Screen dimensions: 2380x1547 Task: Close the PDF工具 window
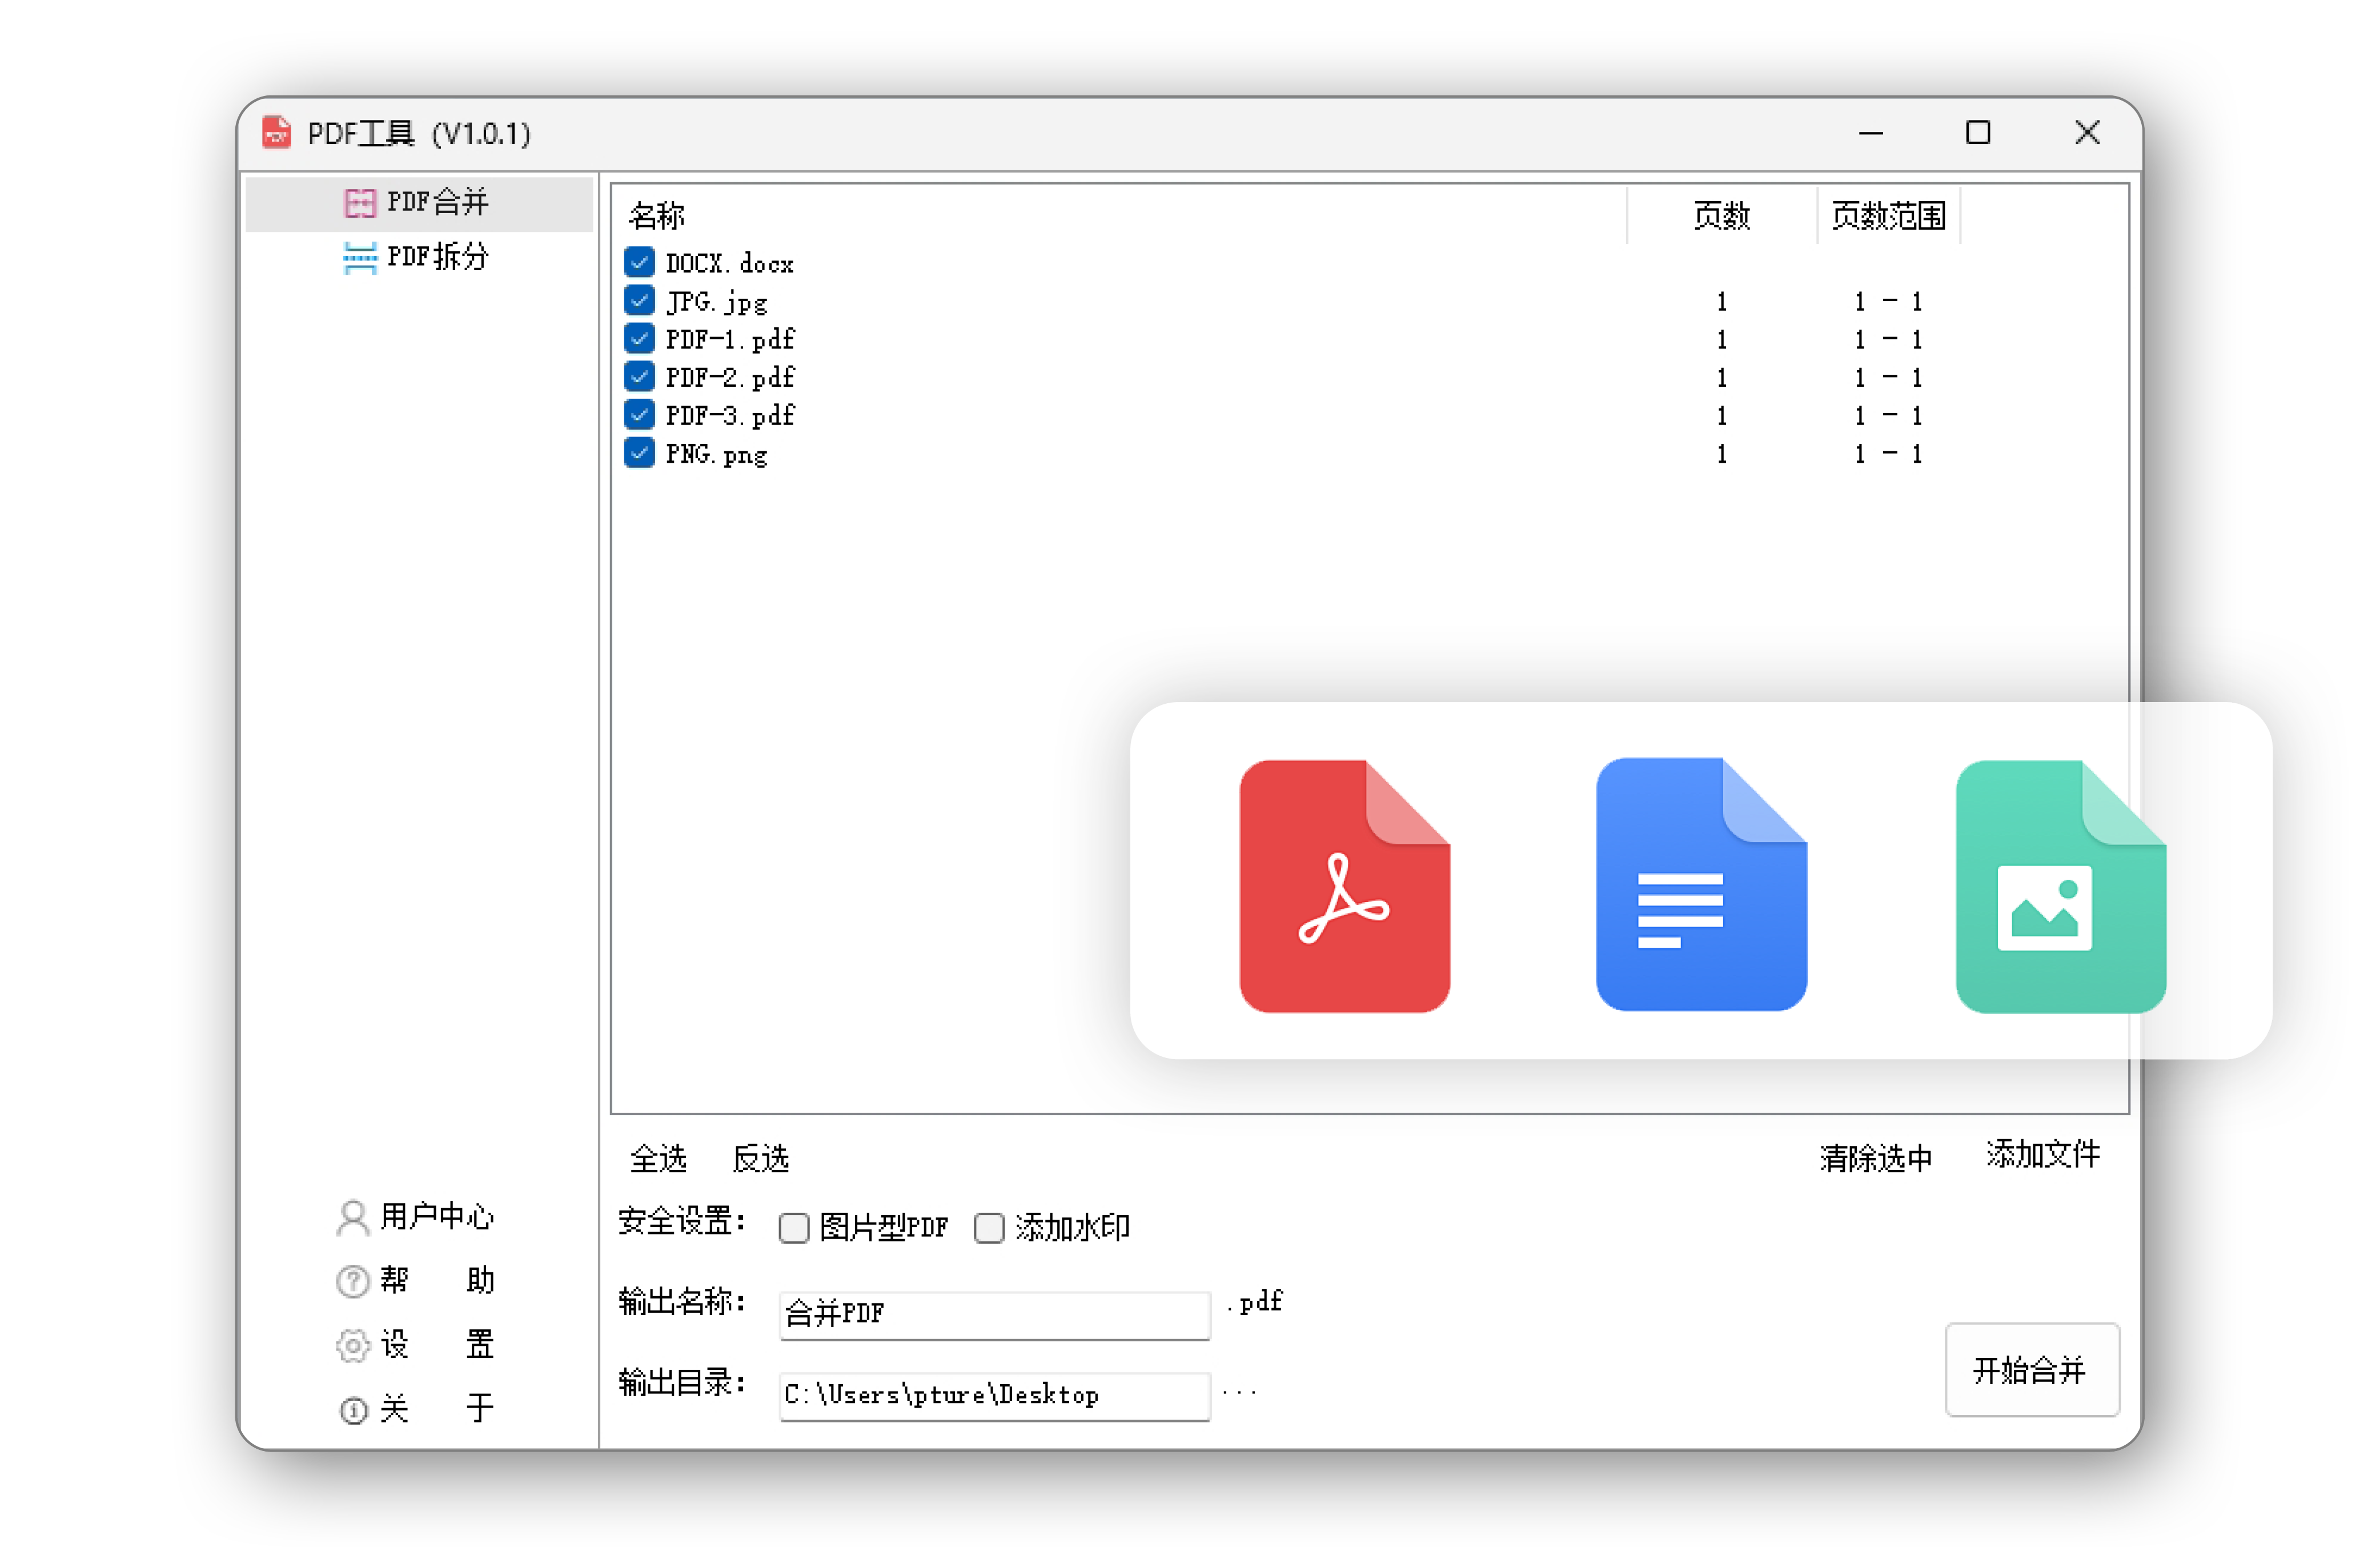click(x=2087, y=133)
